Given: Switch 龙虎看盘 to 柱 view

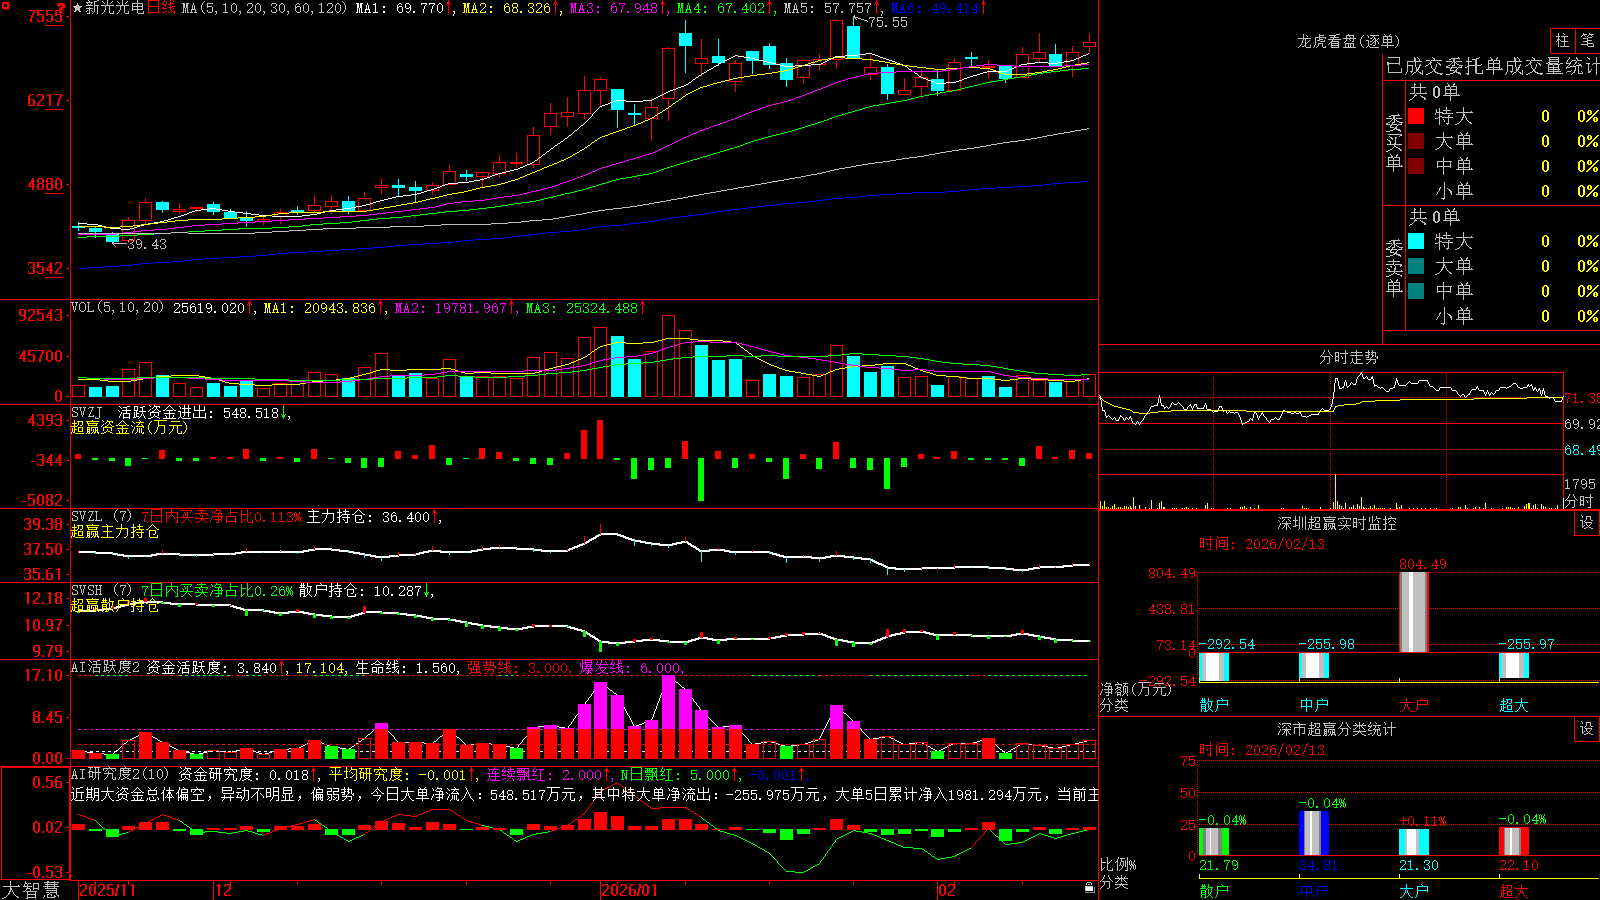Looking at the screenshot, I should pyautogui.click(x=1562, y=41).
